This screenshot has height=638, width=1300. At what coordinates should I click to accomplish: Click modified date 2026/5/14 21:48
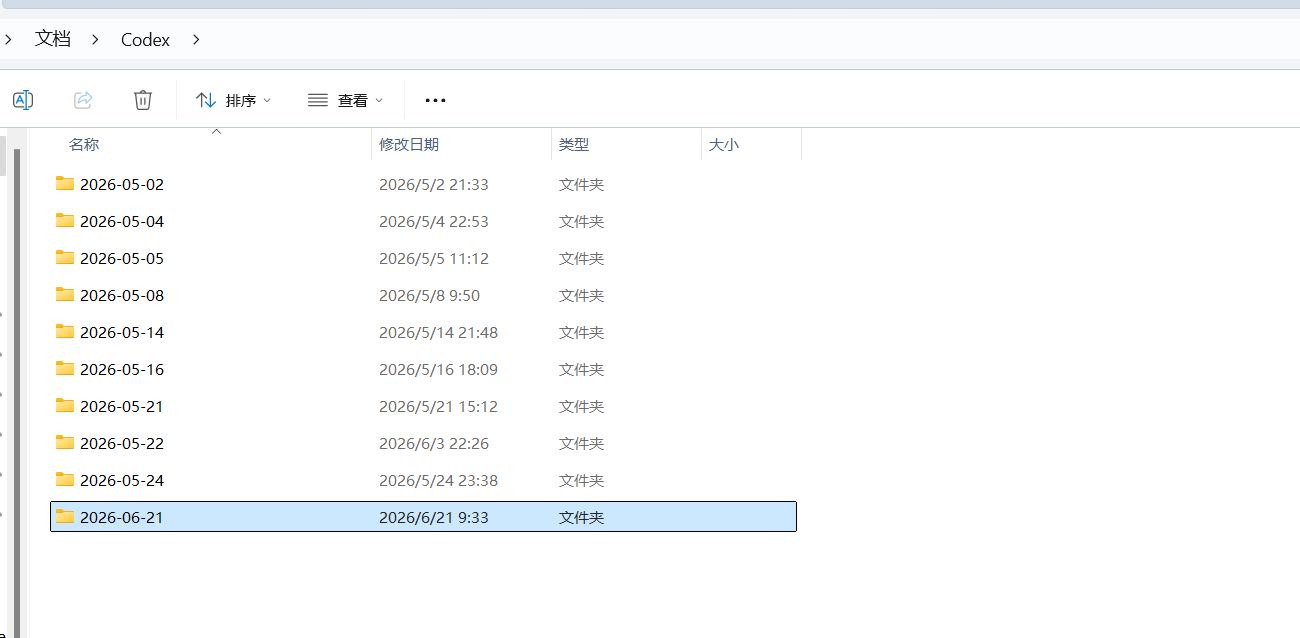(x=438, y=333)
